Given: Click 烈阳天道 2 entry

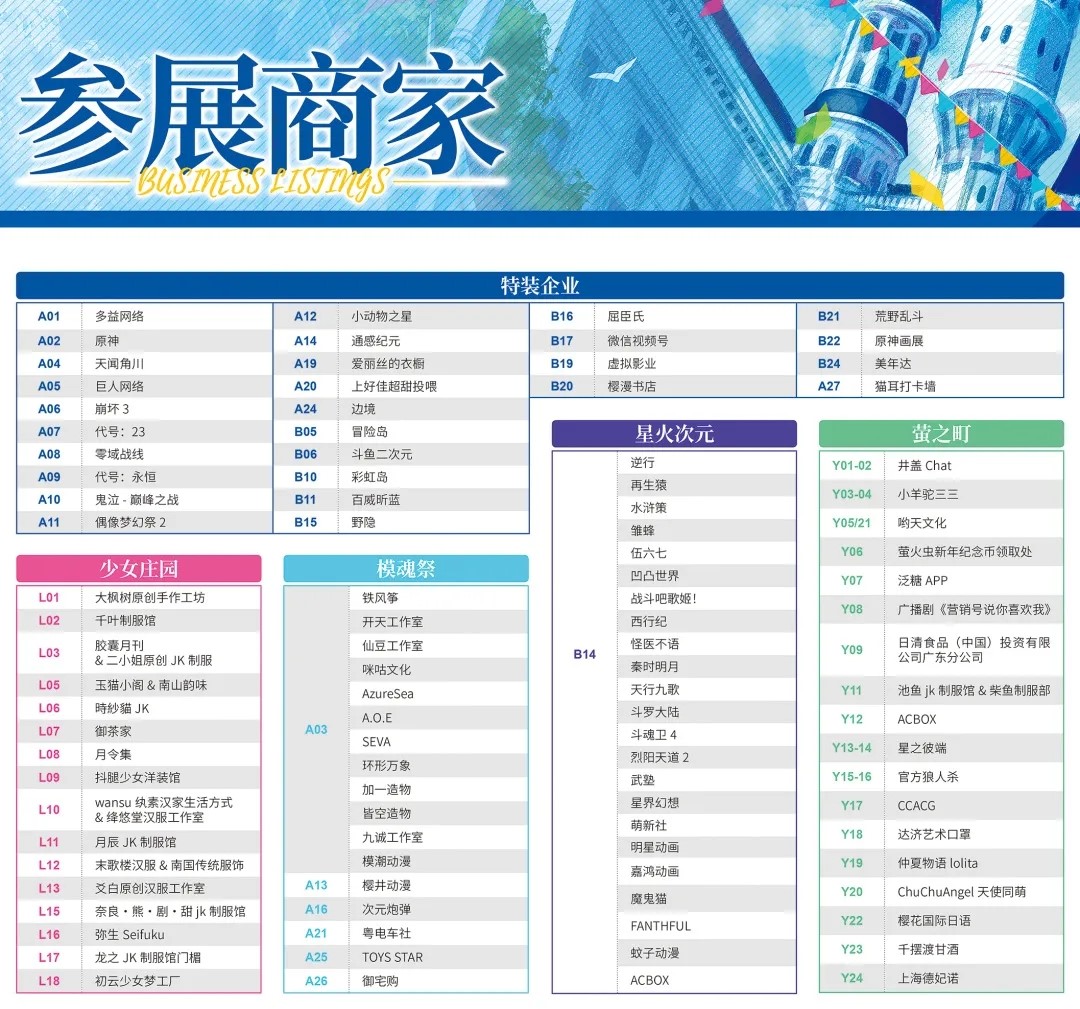Looking at the screenshot, I should pos(660,758).
